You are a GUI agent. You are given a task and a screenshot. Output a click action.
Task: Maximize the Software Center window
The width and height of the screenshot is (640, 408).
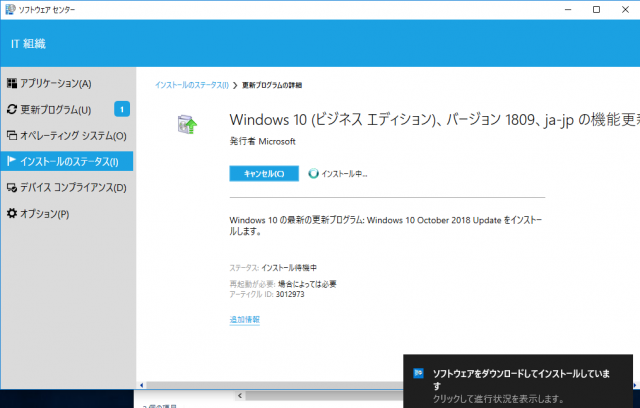596,9
